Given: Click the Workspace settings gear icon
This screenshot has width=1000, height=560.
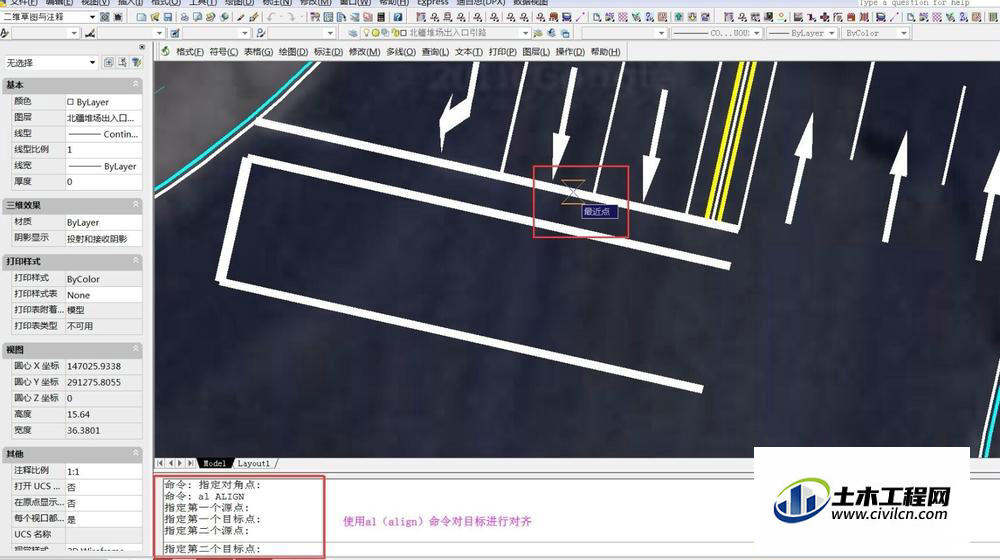Looking at the screenshot, I should coord(105,17).
